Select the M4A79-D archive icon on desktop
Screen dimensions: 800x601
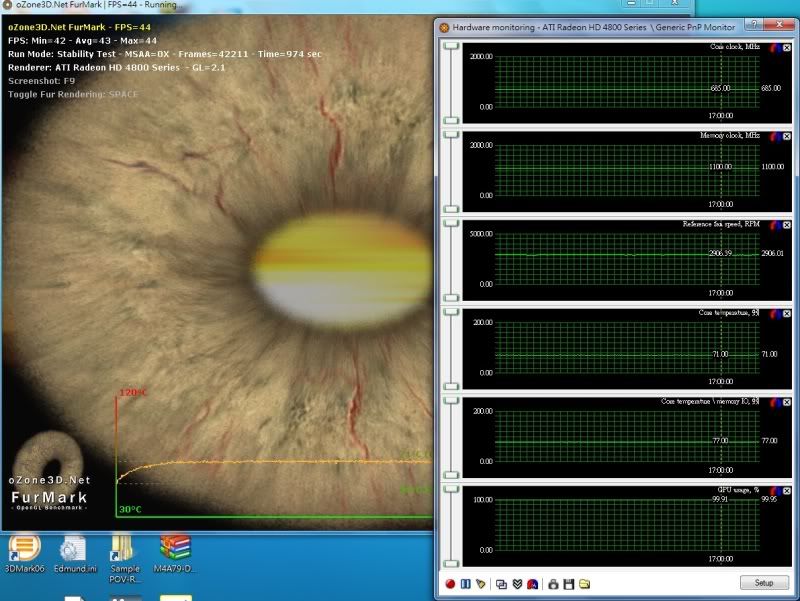[174, 553]
